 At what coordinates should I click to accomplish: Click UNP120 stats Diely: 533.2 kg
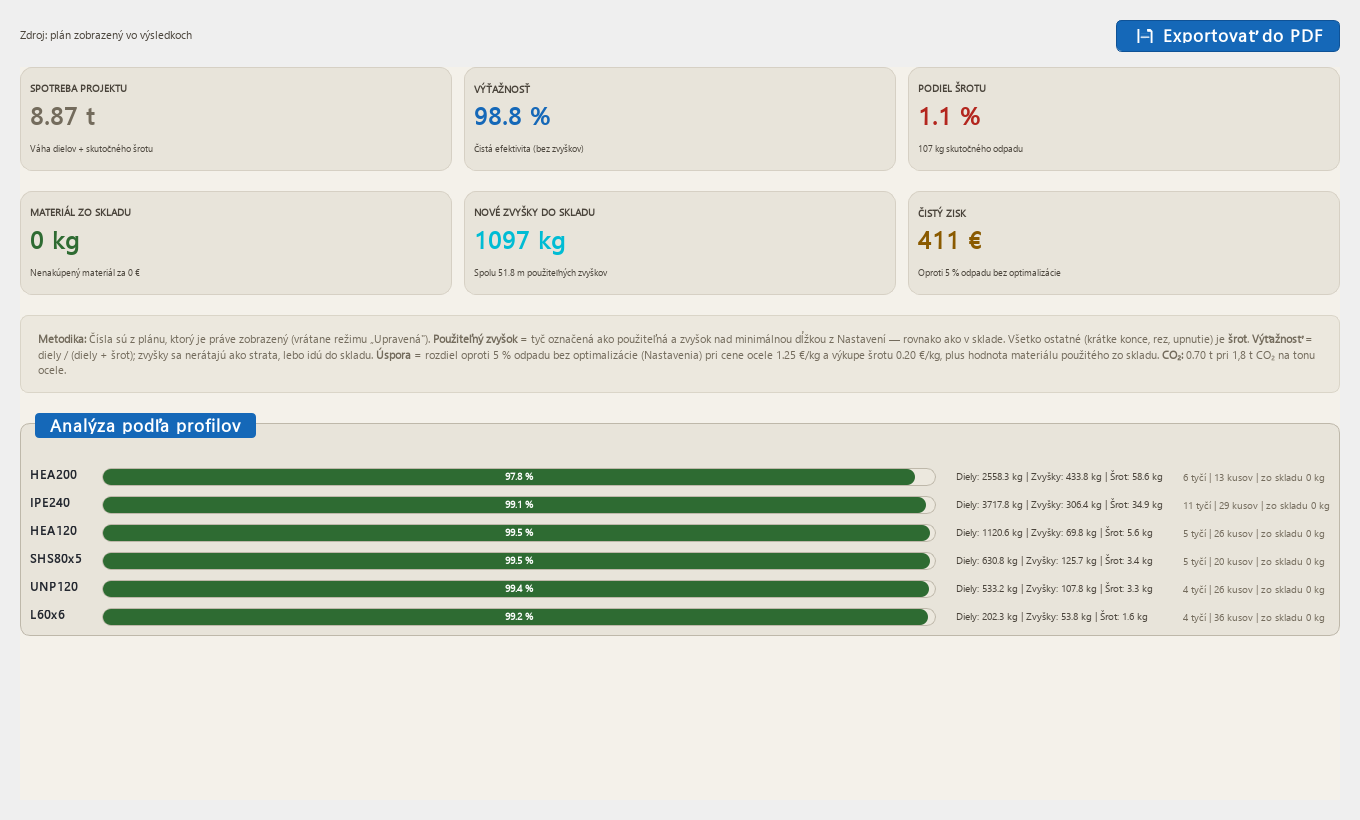pos(987,589)
